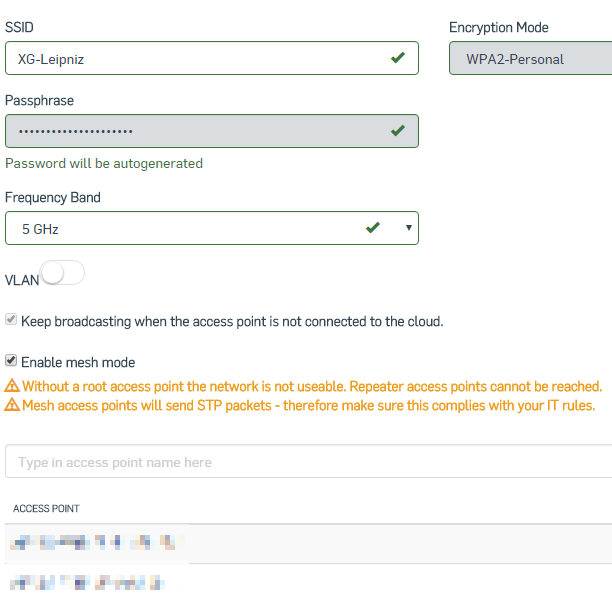
Task: Focus the access point name search box
Action: tap(308, 461)
